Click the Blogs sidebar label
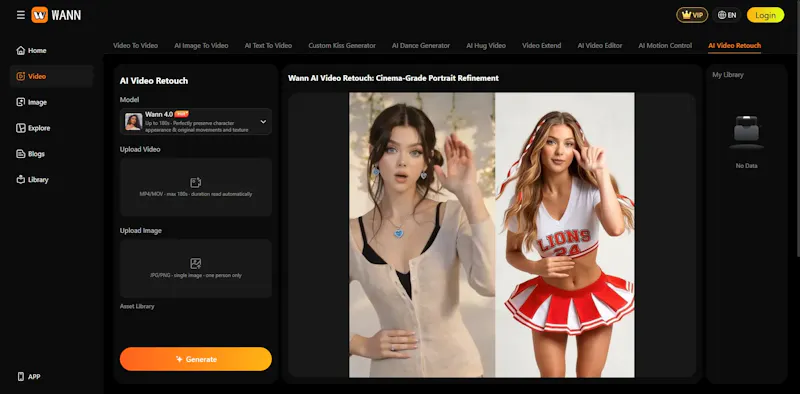This screenshot has height=394, width=800. pyautogui.click(x=36, y=154)
